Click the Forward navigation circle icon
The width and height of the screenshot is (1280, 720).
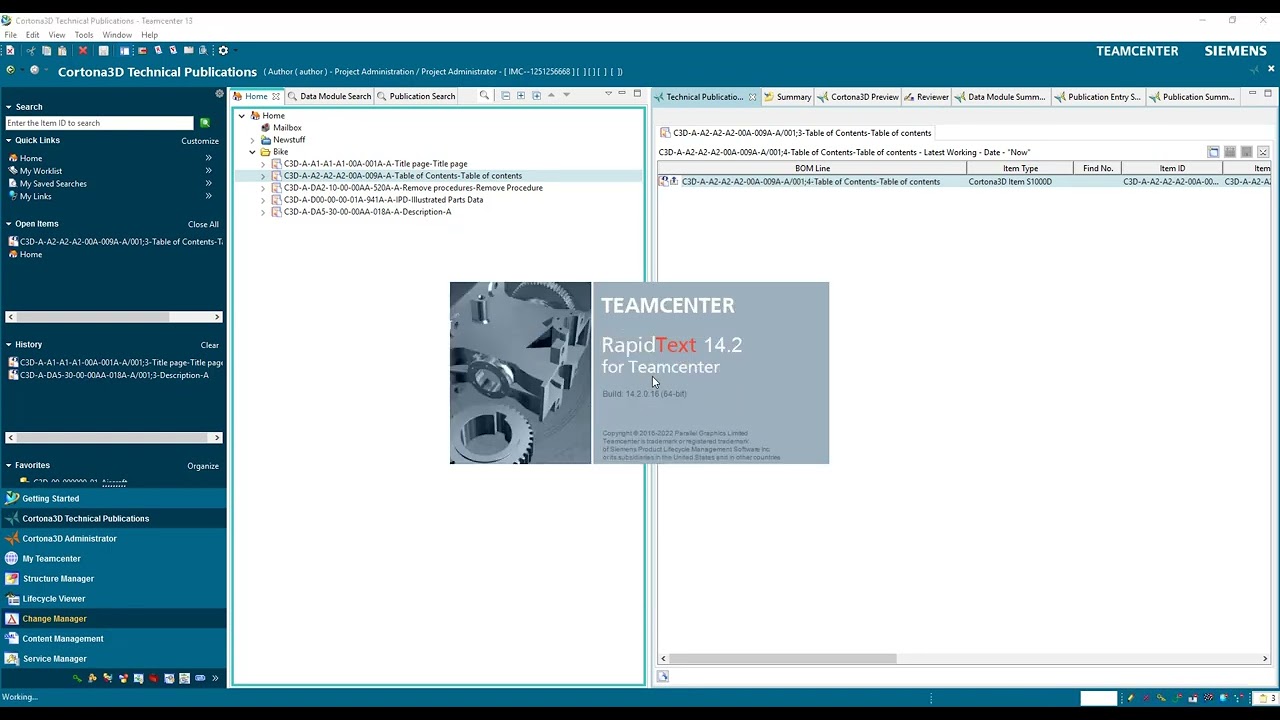click(34, 70)
